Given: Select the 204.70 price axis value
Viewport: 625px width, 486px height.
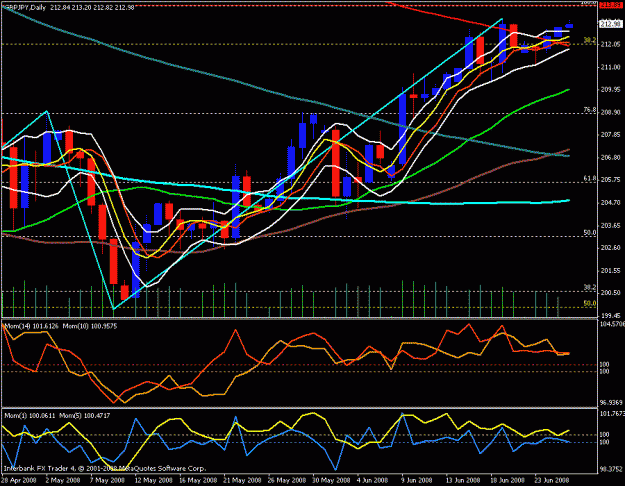Looking at the screenshot, I should [x=610, y=203].
